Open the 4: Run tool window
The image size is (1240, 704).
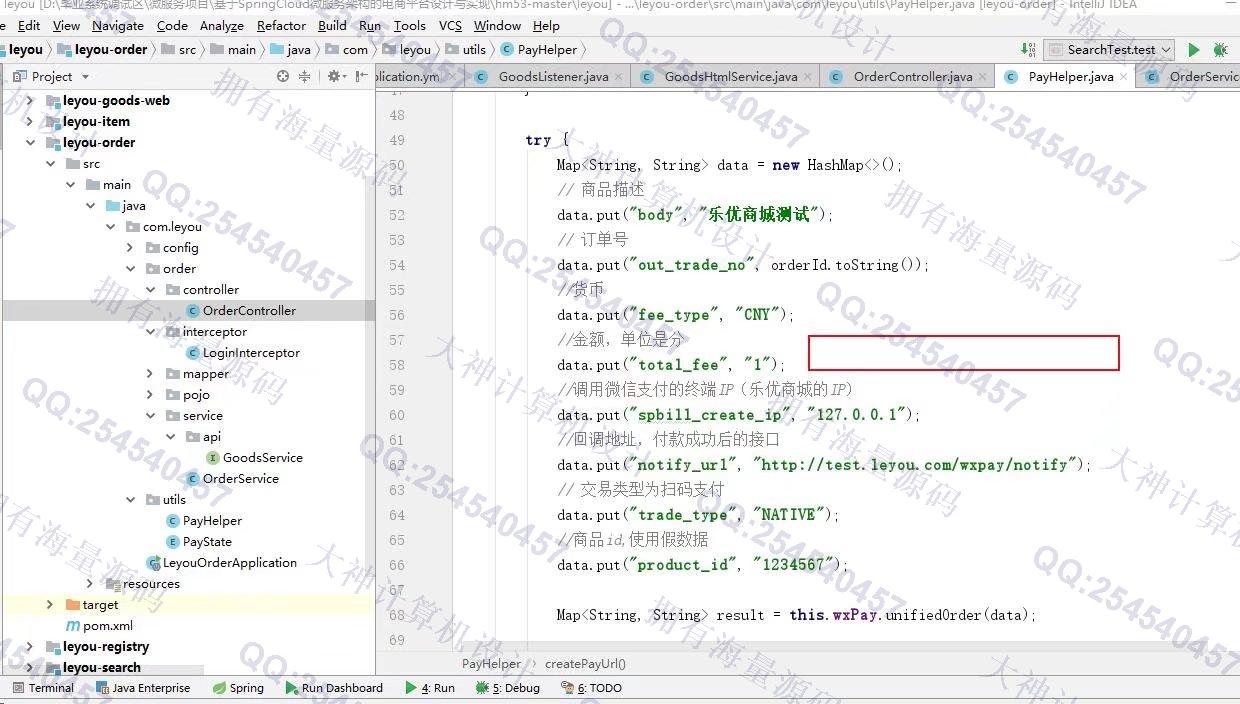[x=430, y=688]
